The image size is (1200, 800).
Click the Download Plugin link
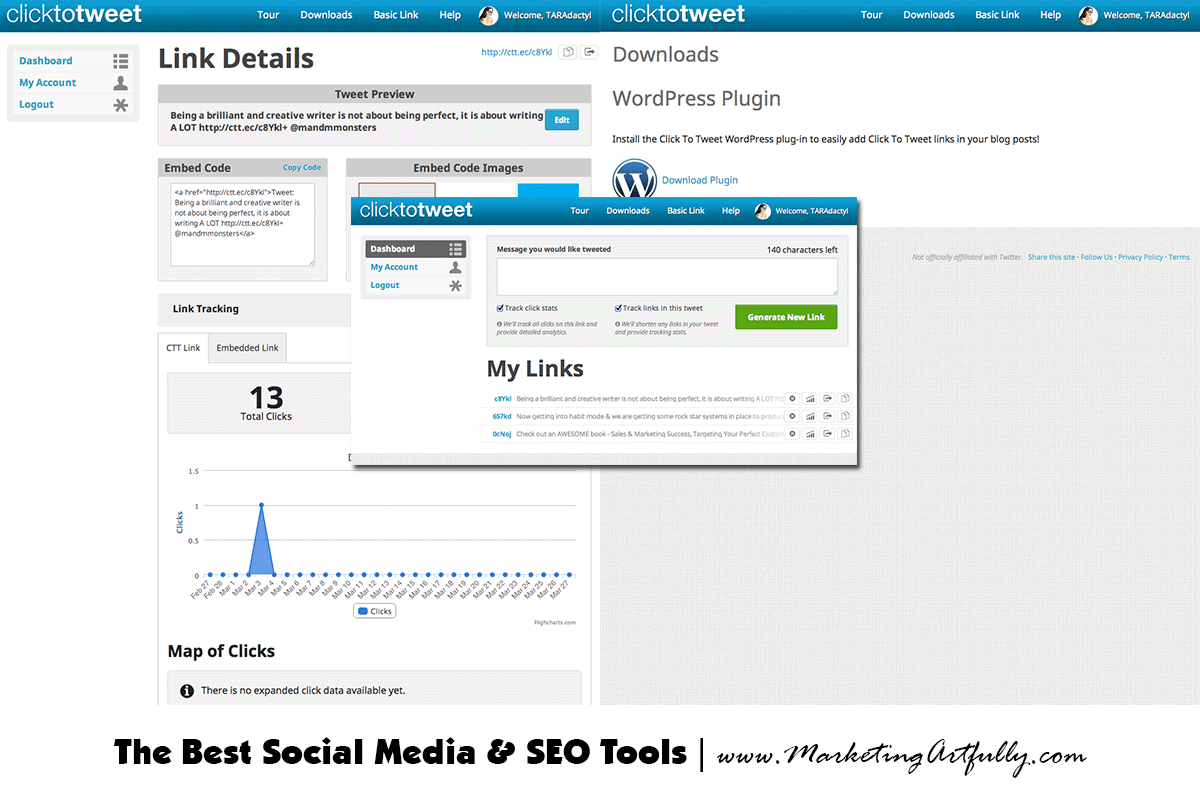(700, 180)
